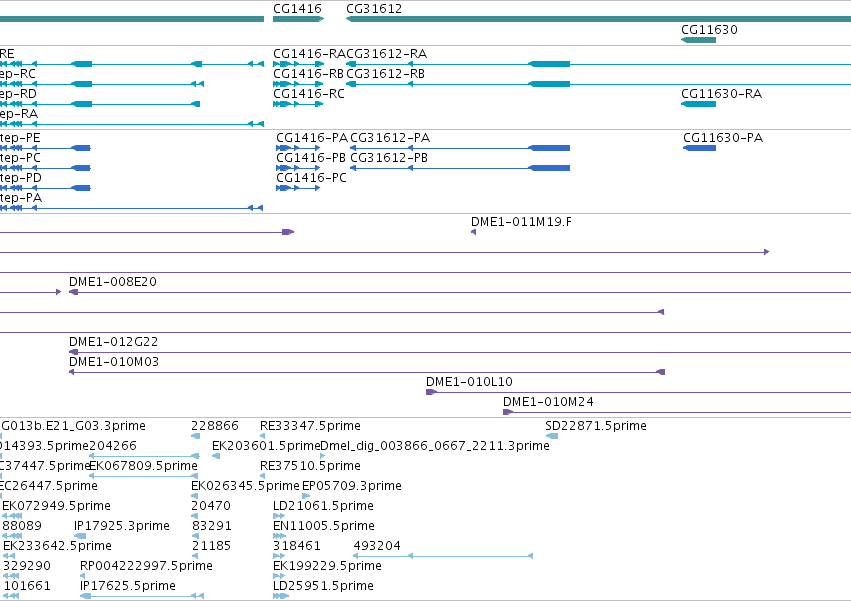Screen dimensions: 851x601
Task: Select the DME1-008E20 BAC label
Action: coord(113,282)
